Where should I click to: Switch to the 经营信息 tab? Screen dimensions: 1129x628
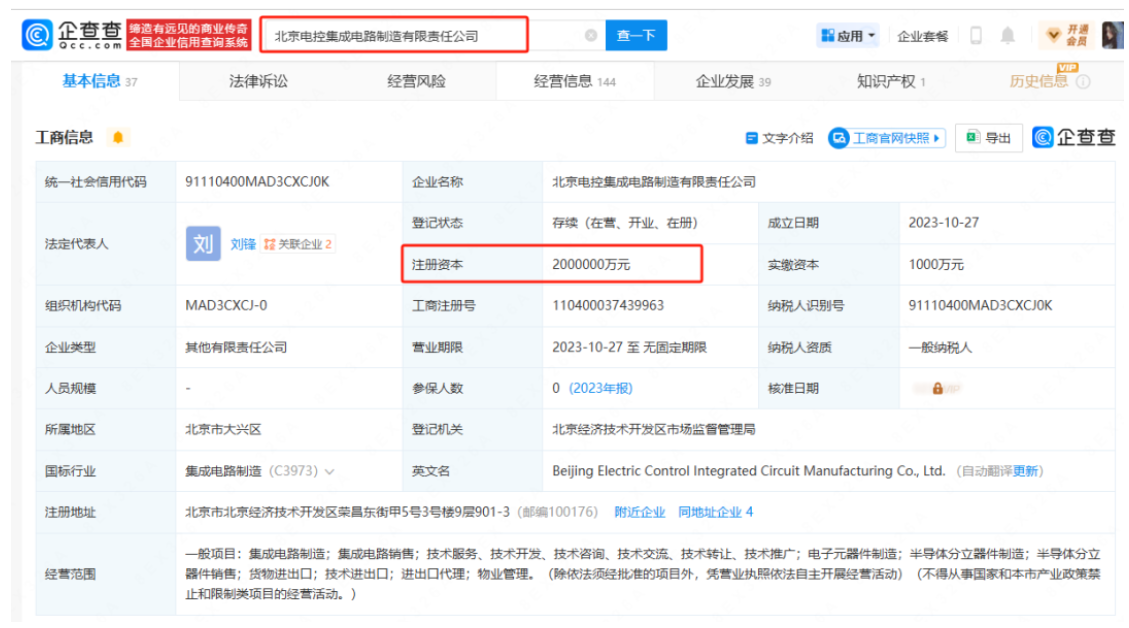575,81
